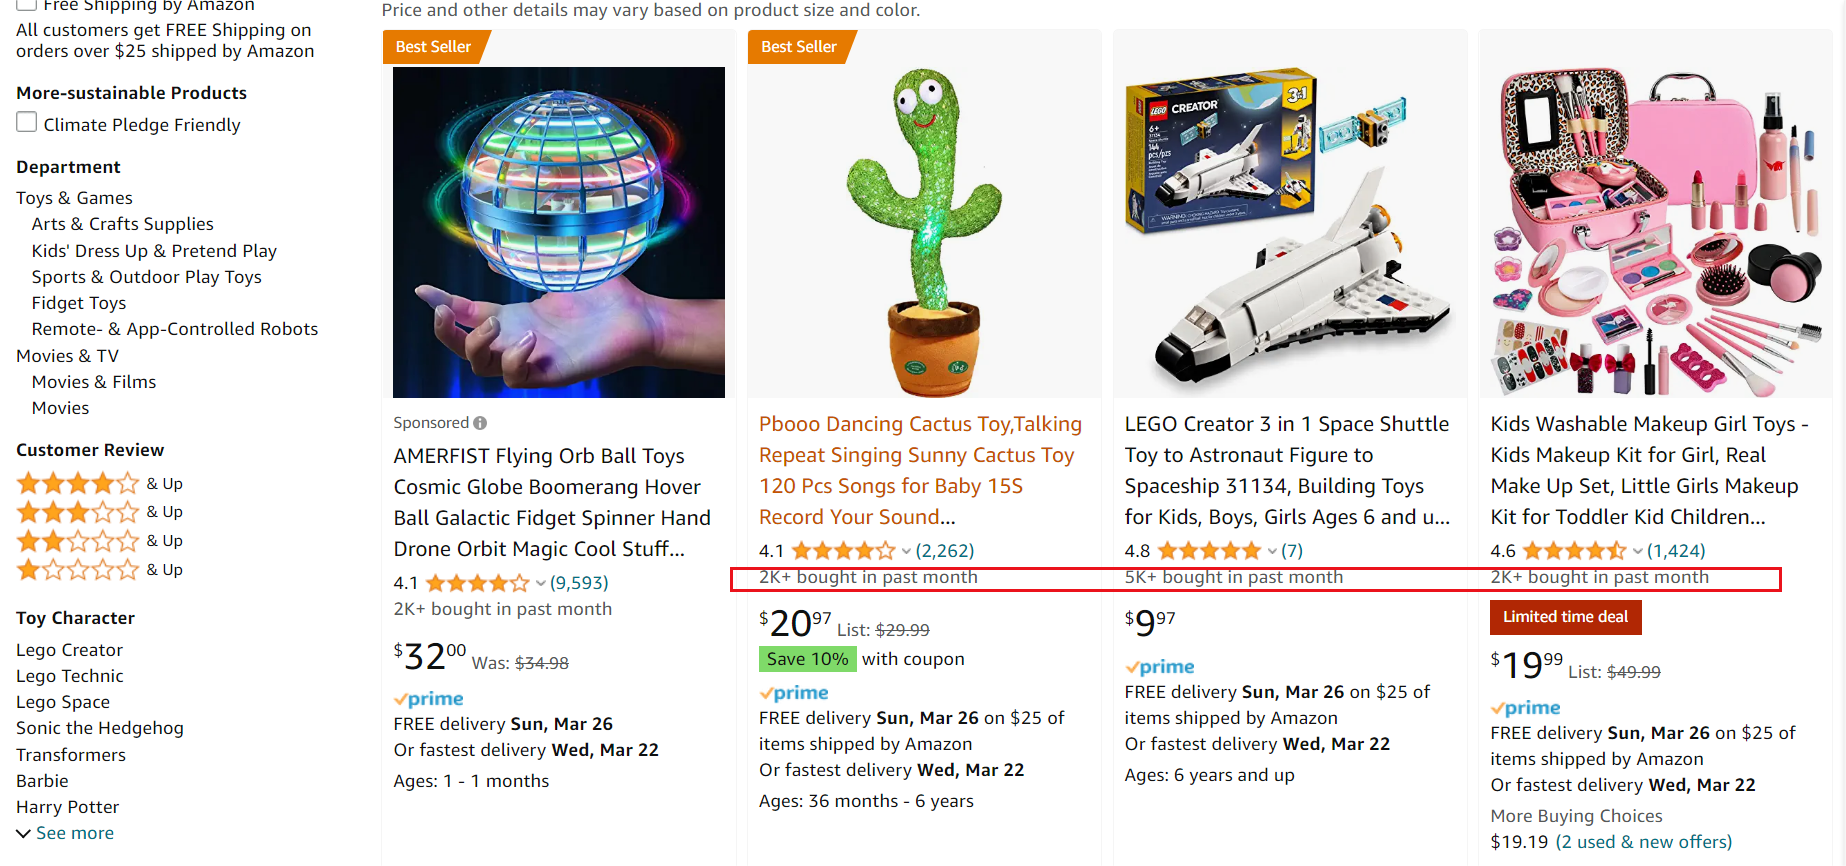Filter by Lego Technic character
Image resolution: width=1846 pixels, height=866 pixels.
tap(70, 676)
